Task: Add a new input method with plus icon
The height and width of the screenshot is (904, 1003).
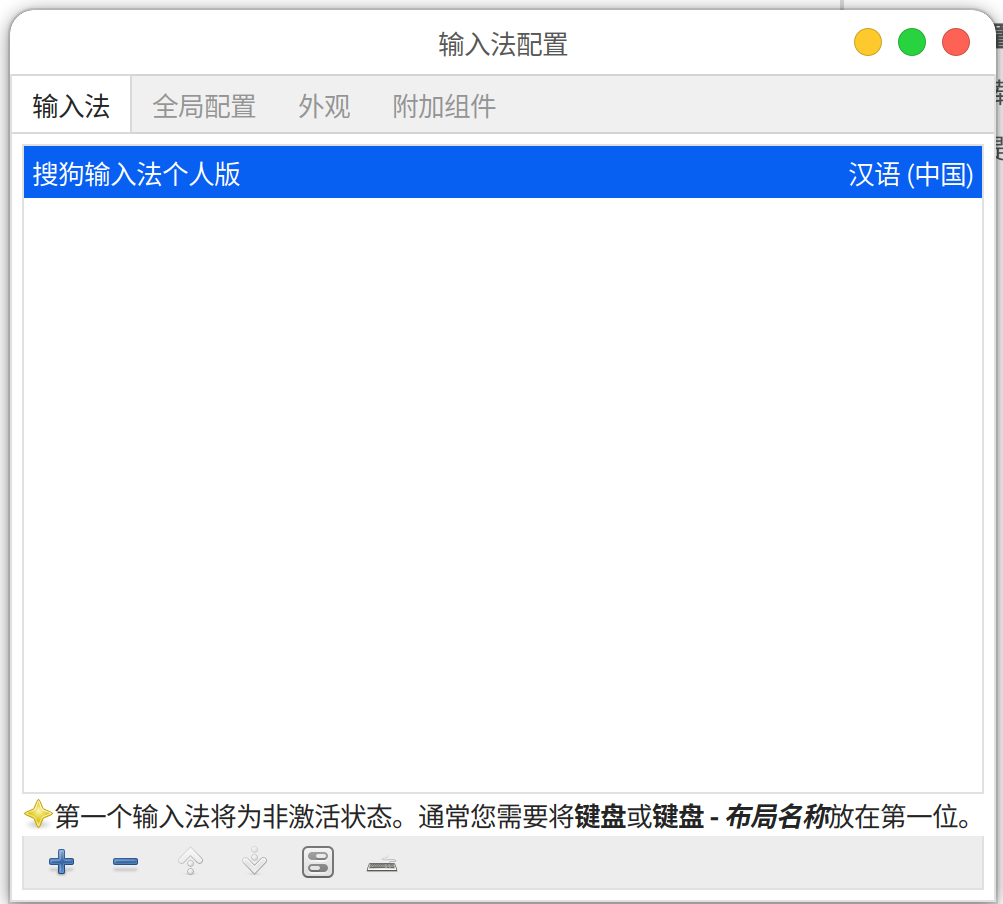Action: coord(61,862)
